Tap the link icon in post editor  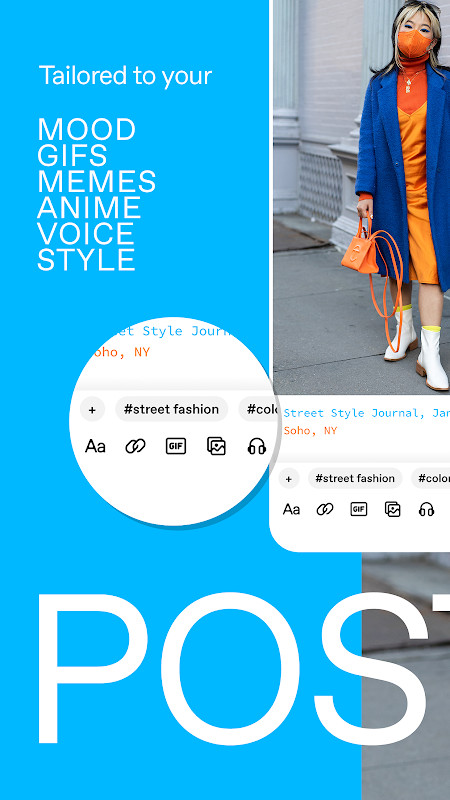pos(324,509)
